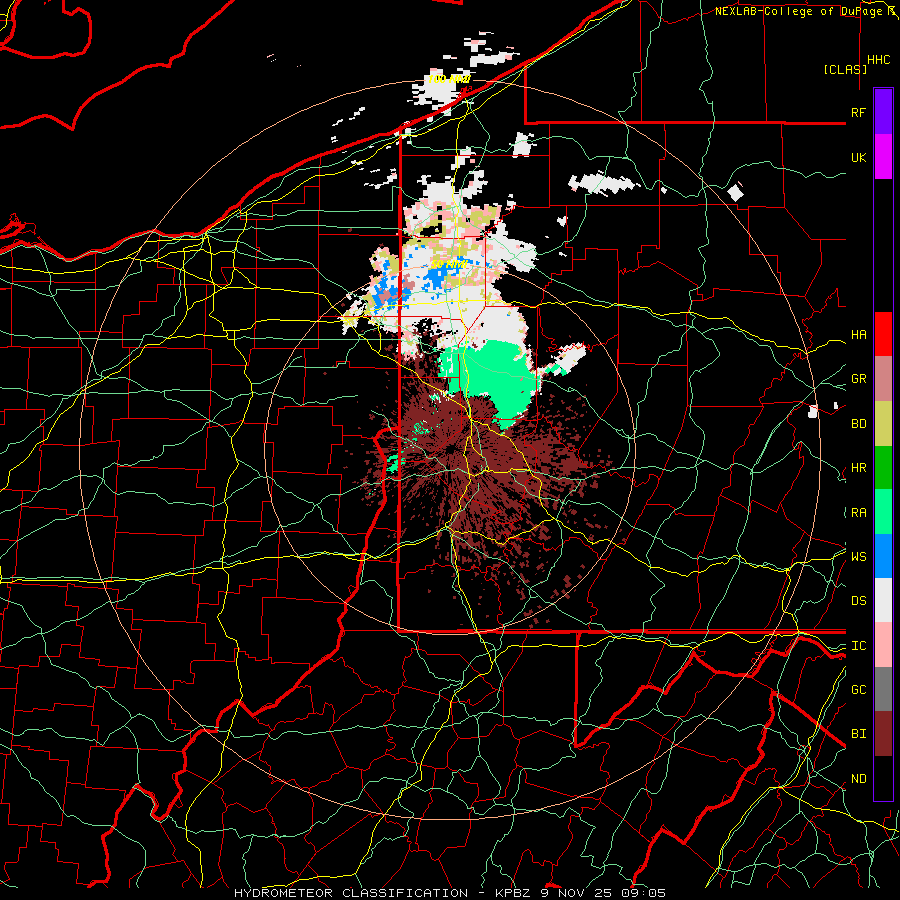Click the 'DS' legend label
900x900 pixels.
coord(858,600)
